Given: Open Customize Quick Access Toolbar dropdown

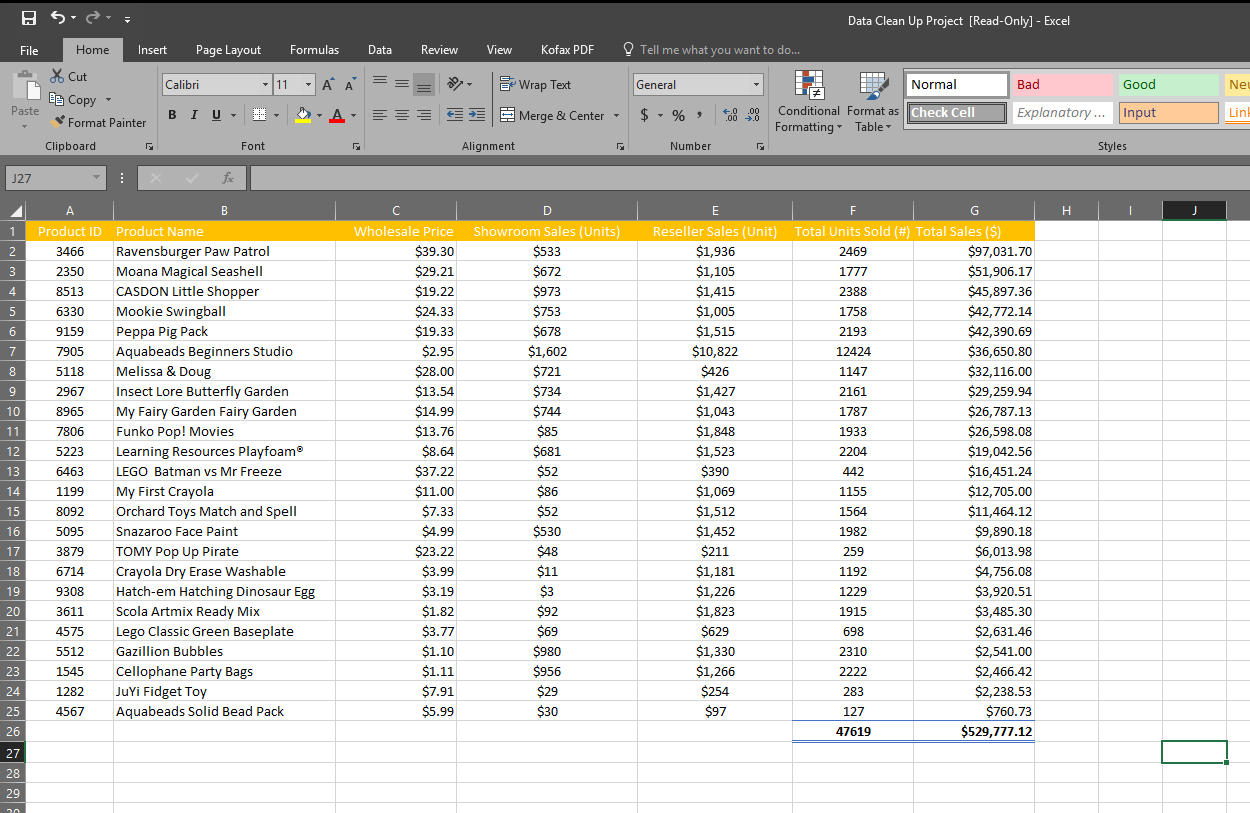Looking at the screenshot, I should [x=128, y=19].
